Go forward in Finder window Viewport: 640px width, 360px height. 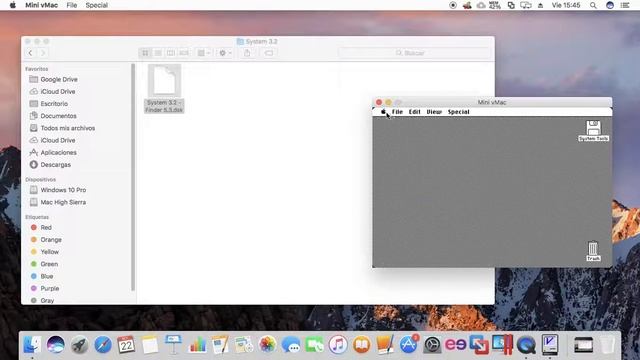(42, 53)
